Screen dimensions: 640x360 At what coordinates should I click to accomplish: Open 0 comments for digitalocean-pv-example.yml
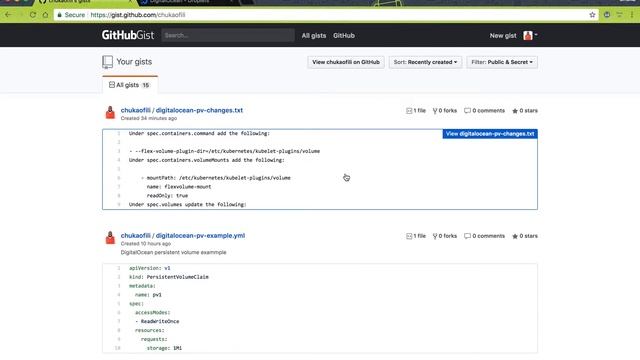coord(484,236)
